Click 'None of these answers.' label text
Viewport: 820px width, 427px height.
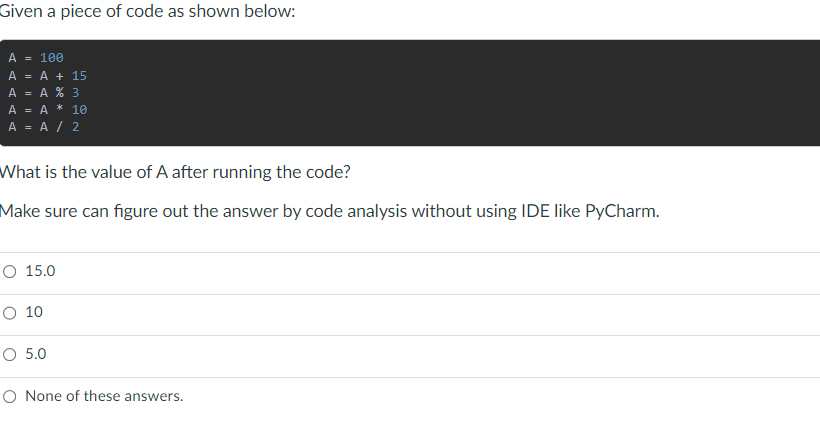[104, 396]
